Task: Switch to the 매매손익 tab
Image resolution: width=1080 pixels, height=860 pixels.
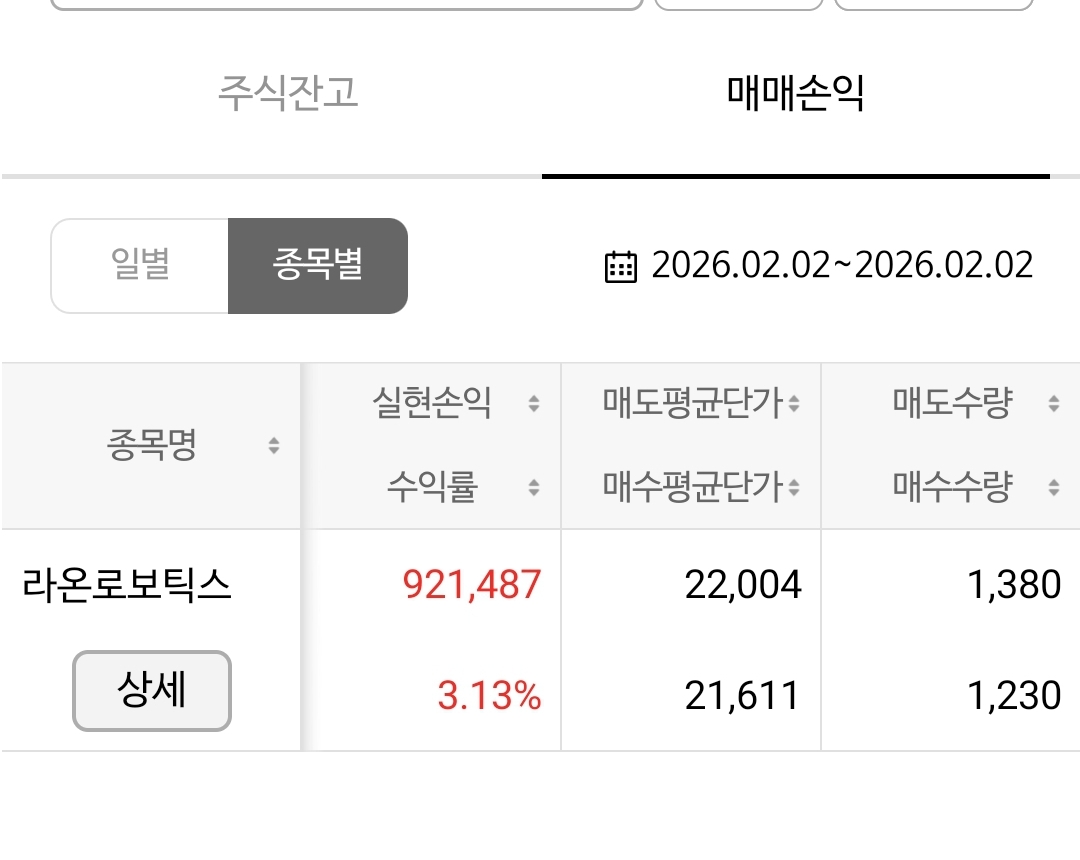Action: click(x=796, y=93)
